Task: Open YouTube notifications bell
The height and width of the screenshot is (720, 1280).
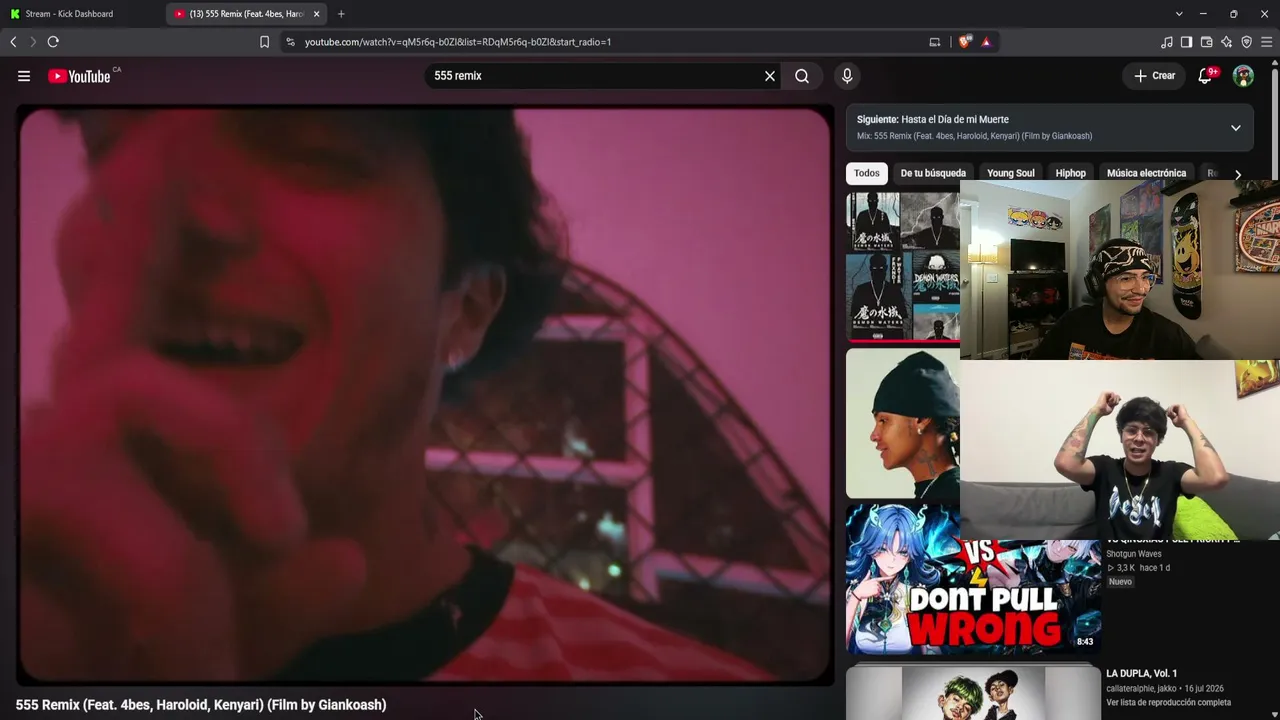Action: tap(1206, 76)
